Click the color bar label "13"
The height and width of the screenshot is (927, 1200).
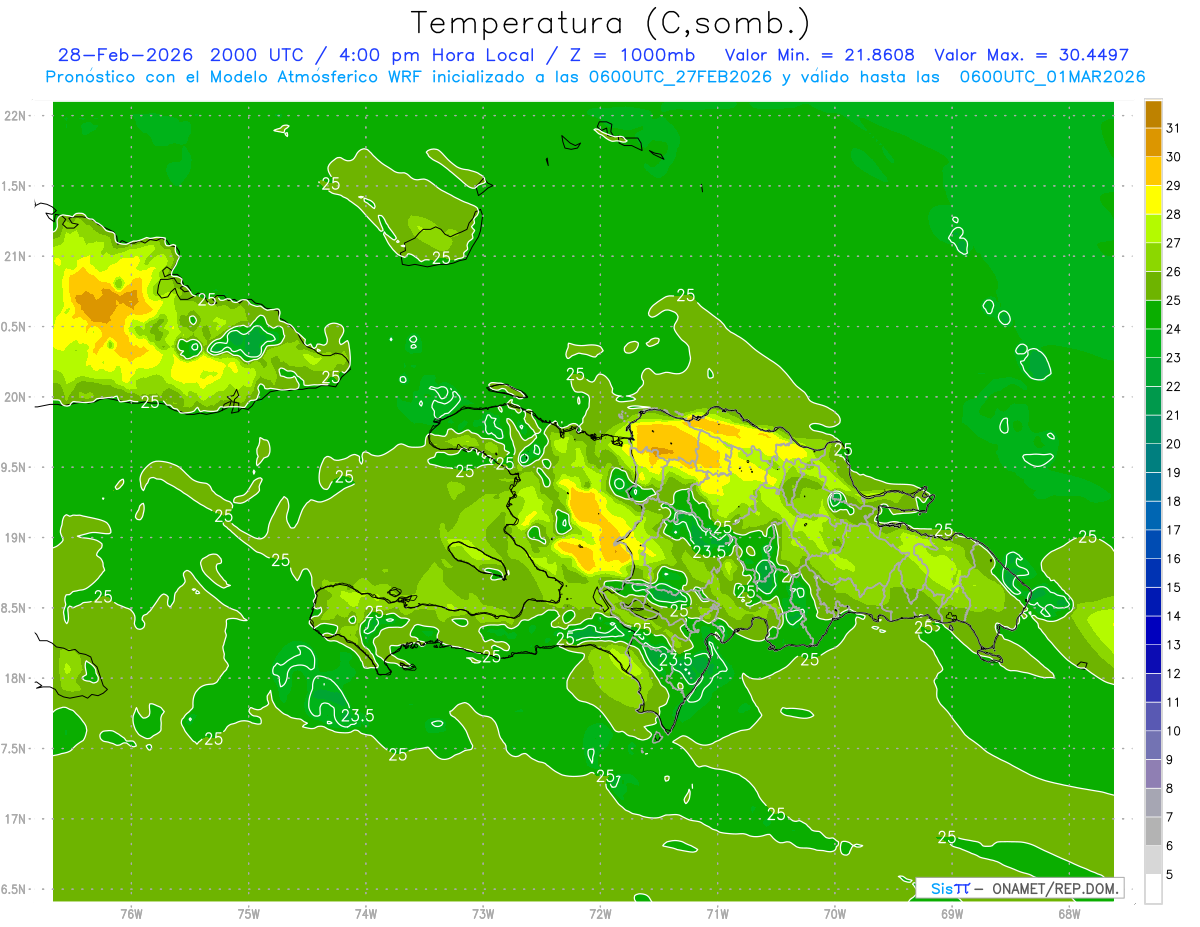click(1173, 645)
